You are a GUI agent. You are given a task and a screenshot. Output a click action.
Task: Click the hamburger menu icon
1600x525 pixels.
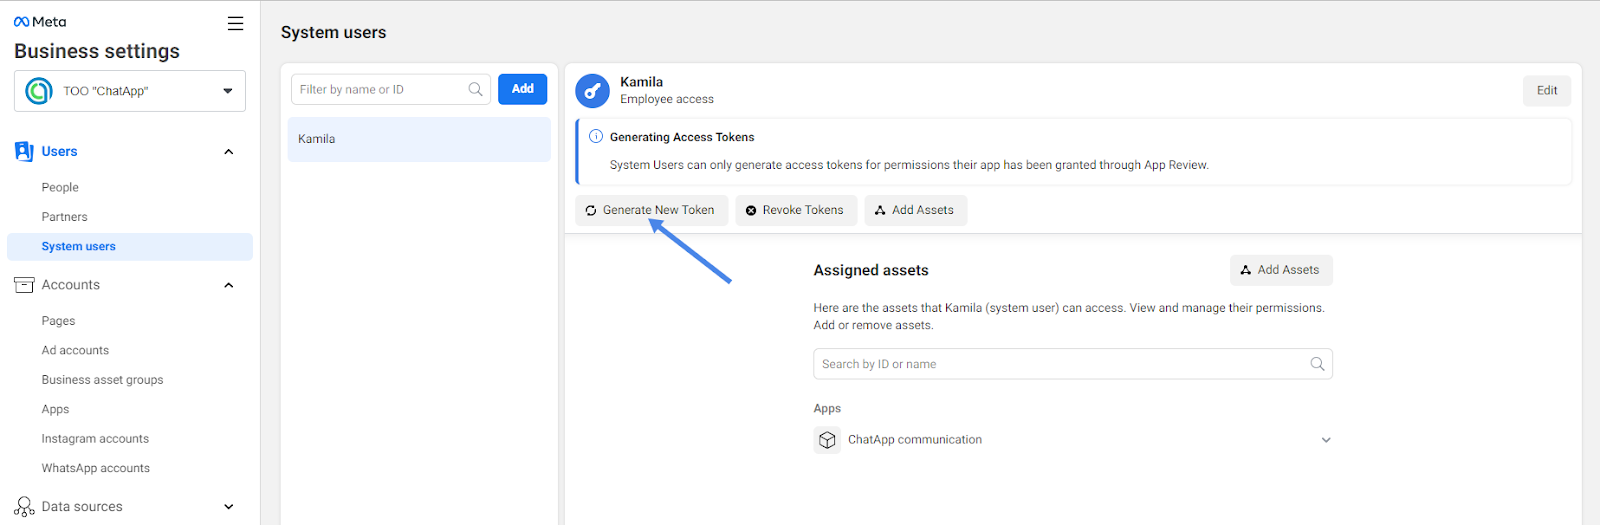(235, 23)
